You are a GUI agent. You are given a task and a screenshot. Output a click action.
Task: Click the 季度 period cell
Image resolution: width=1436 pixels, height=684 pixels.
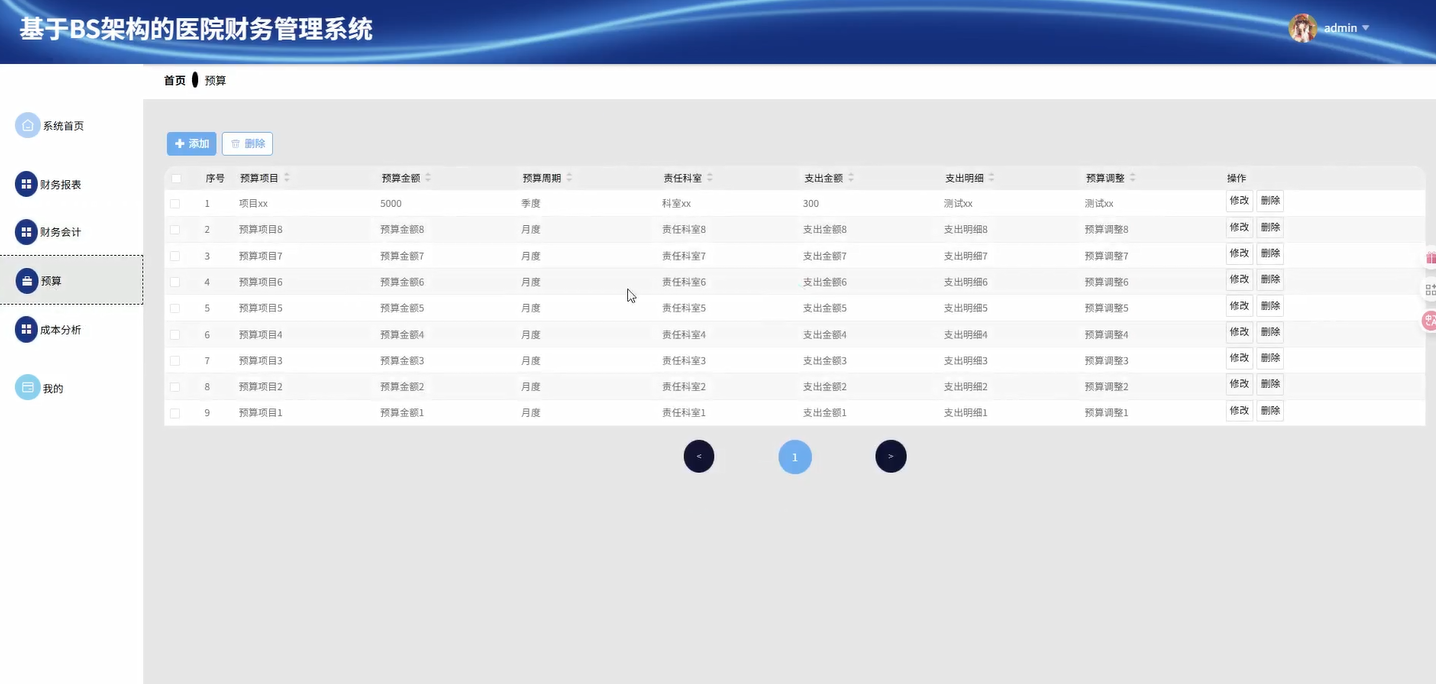pyautogui.click(x=531, y=203)
